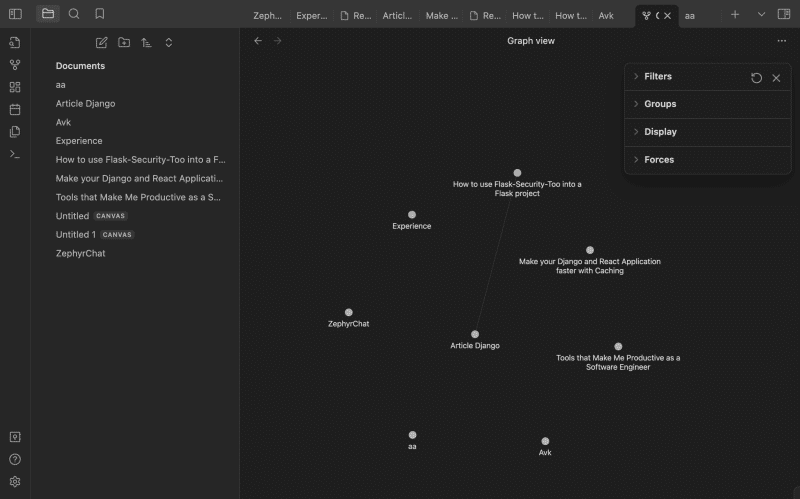Switch to the aa tab
800x499 pixels.
690,16
